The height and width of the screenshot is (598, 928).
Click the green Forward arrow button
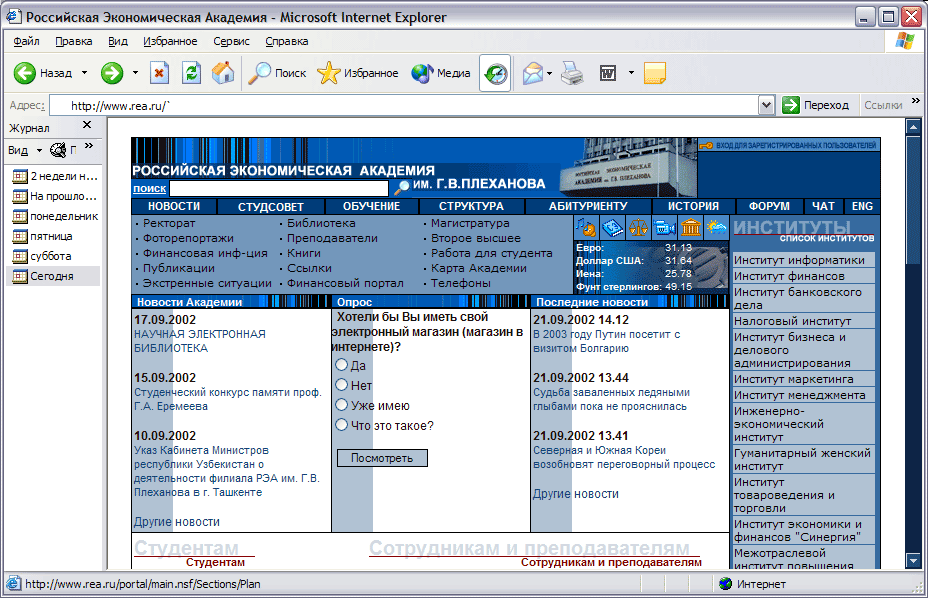pos(111,73)
